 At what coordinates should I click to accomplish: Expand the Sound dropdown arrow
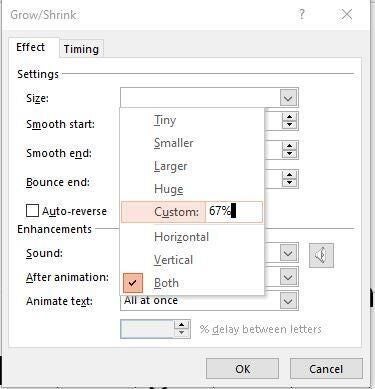(x=288, y=253)
